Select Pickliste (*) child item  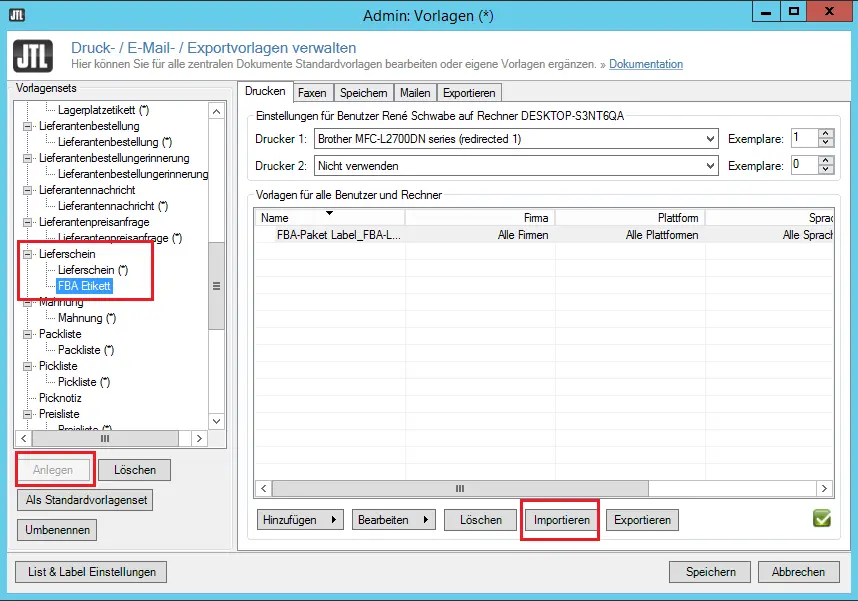click(x=84, y=382)
